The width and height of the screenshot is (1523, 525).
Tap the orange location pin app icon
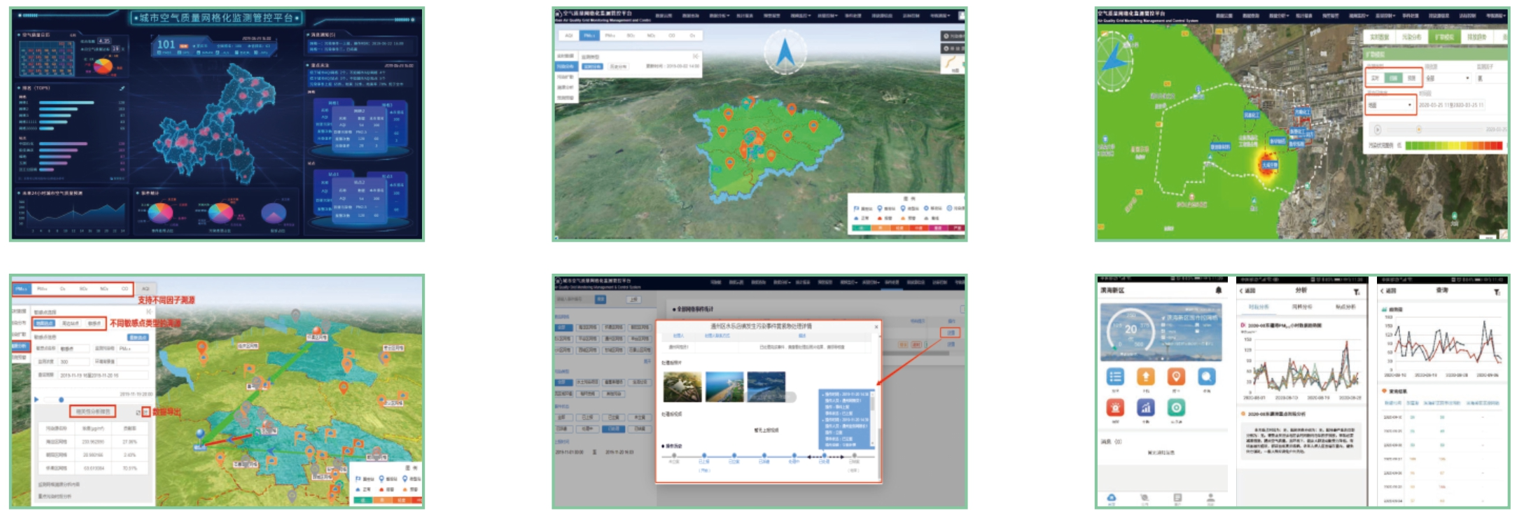click(x=1177, y=377)
